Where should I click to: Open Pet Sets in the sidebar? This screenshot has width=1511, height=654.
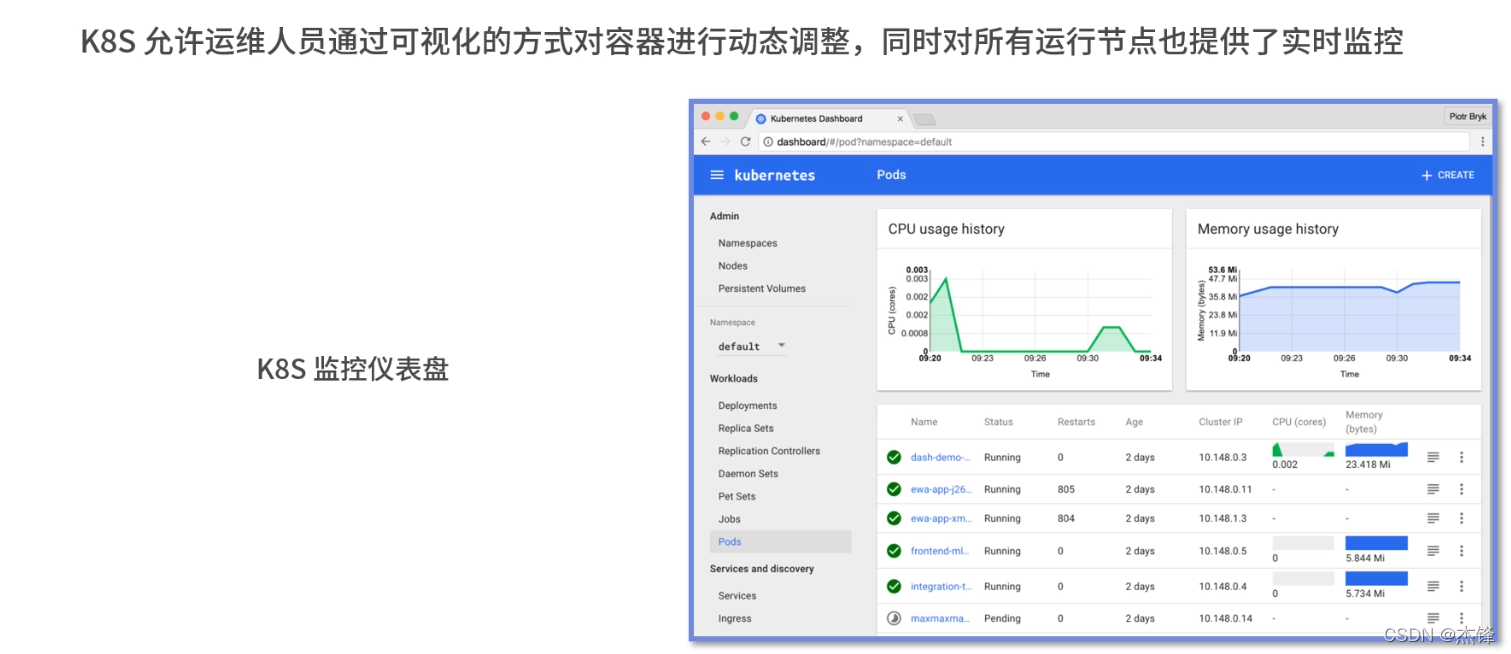coord(736,496)
